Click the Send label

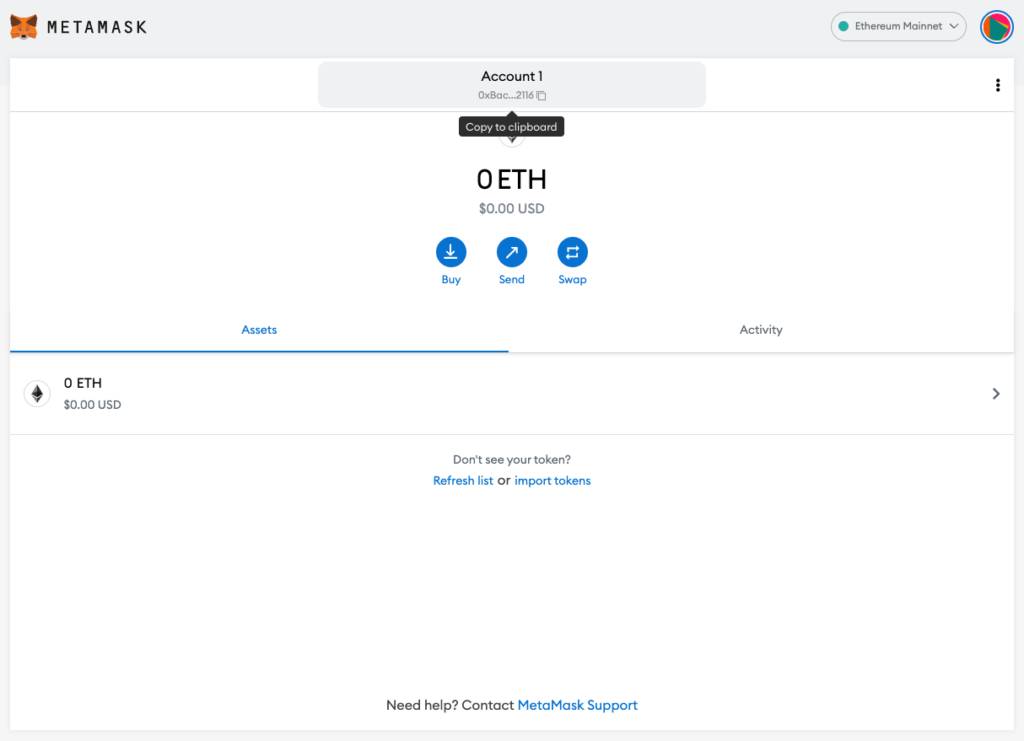pos(511,279)
